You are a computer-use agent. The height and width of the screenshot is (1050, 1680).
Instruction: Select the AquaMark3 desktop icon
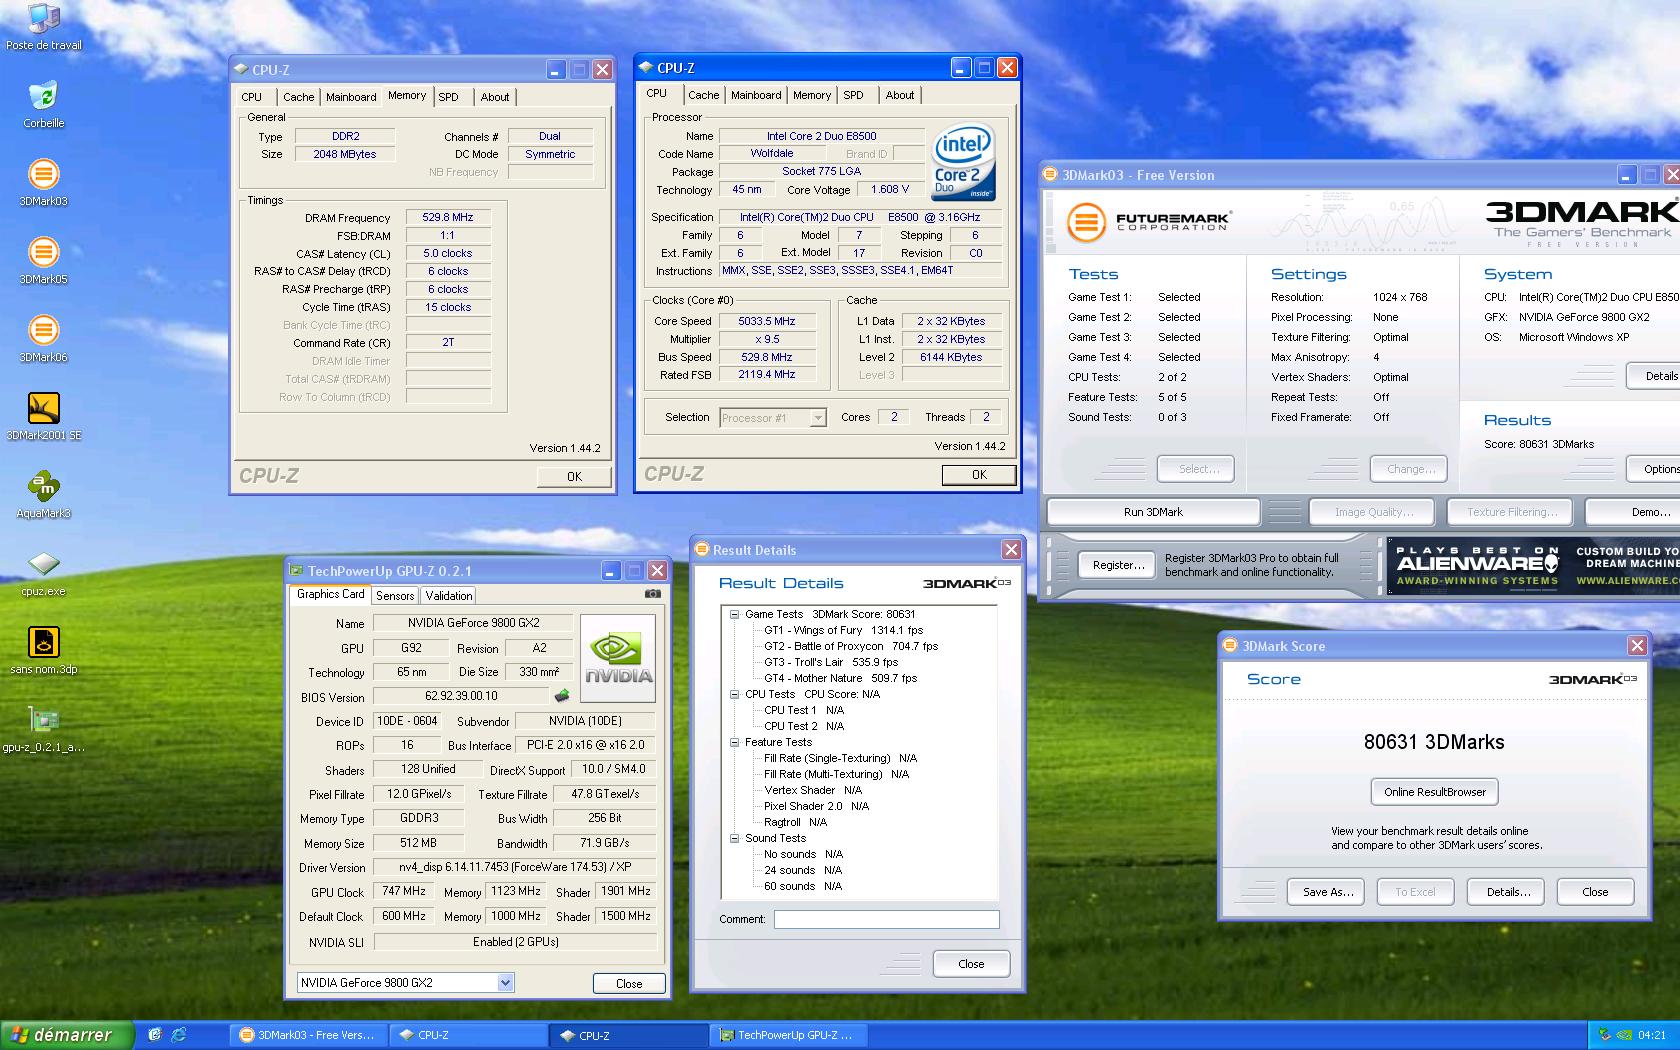(43, 495)
